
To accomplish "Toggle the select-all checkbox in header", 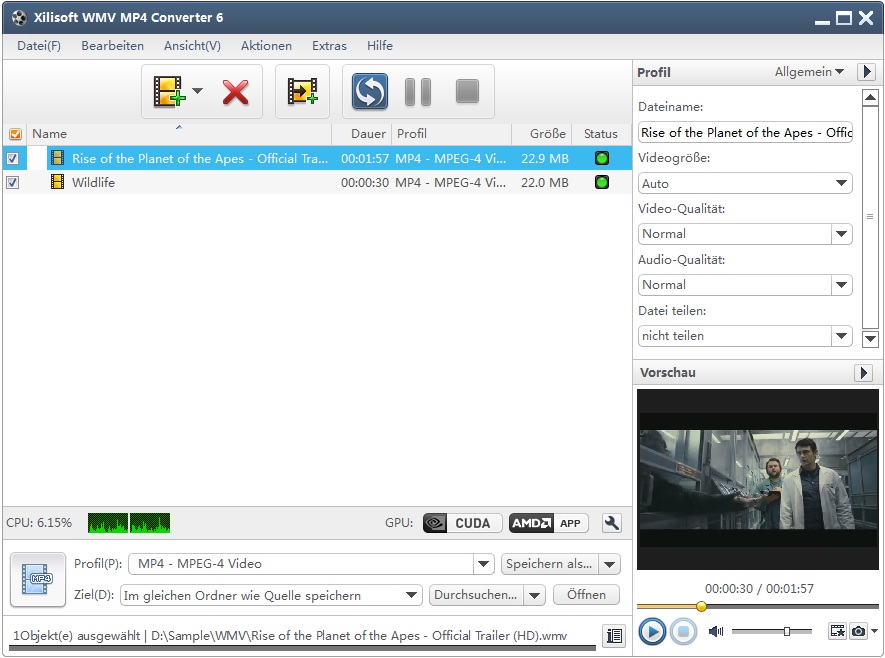I will [x=15, y=134].
